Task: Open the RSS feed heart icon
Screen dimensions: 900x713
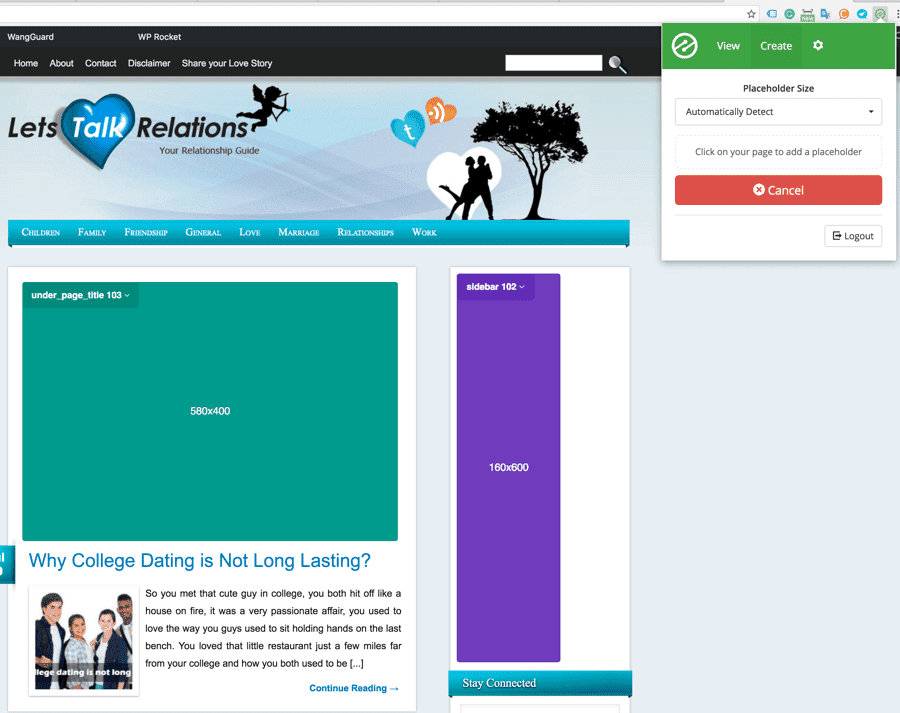Action: click(440, 111)
